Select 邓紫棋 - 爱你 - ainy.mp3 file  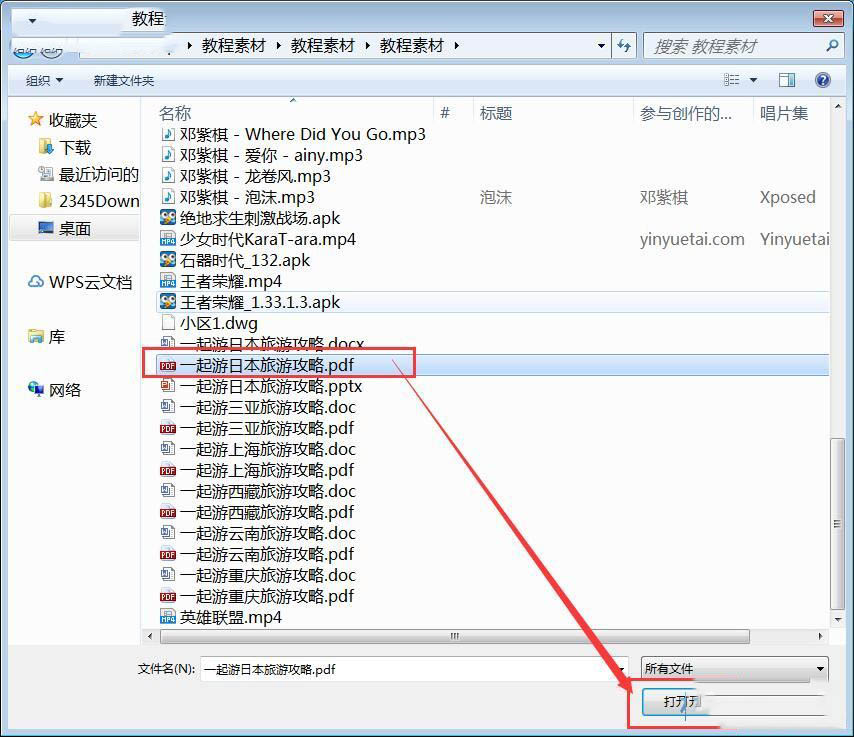click(261, 155)
